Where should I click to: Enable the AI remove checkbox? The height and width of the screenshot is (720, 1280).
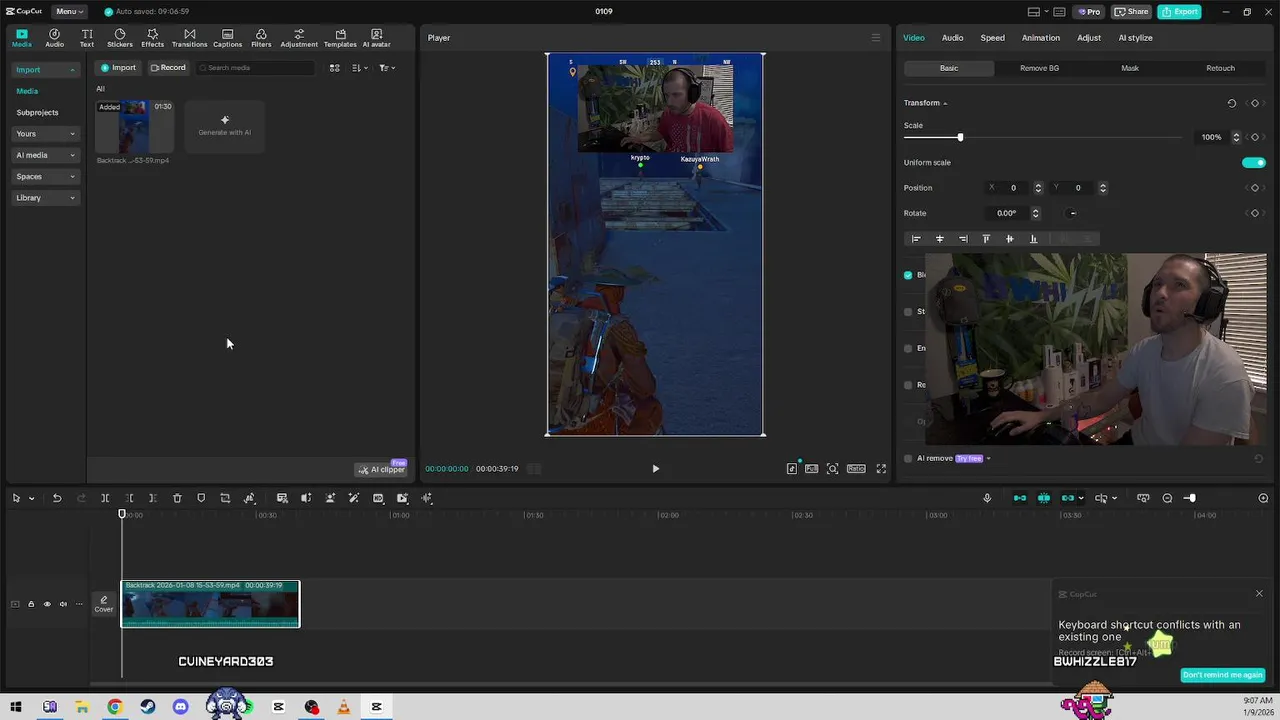tap(908, 458)
